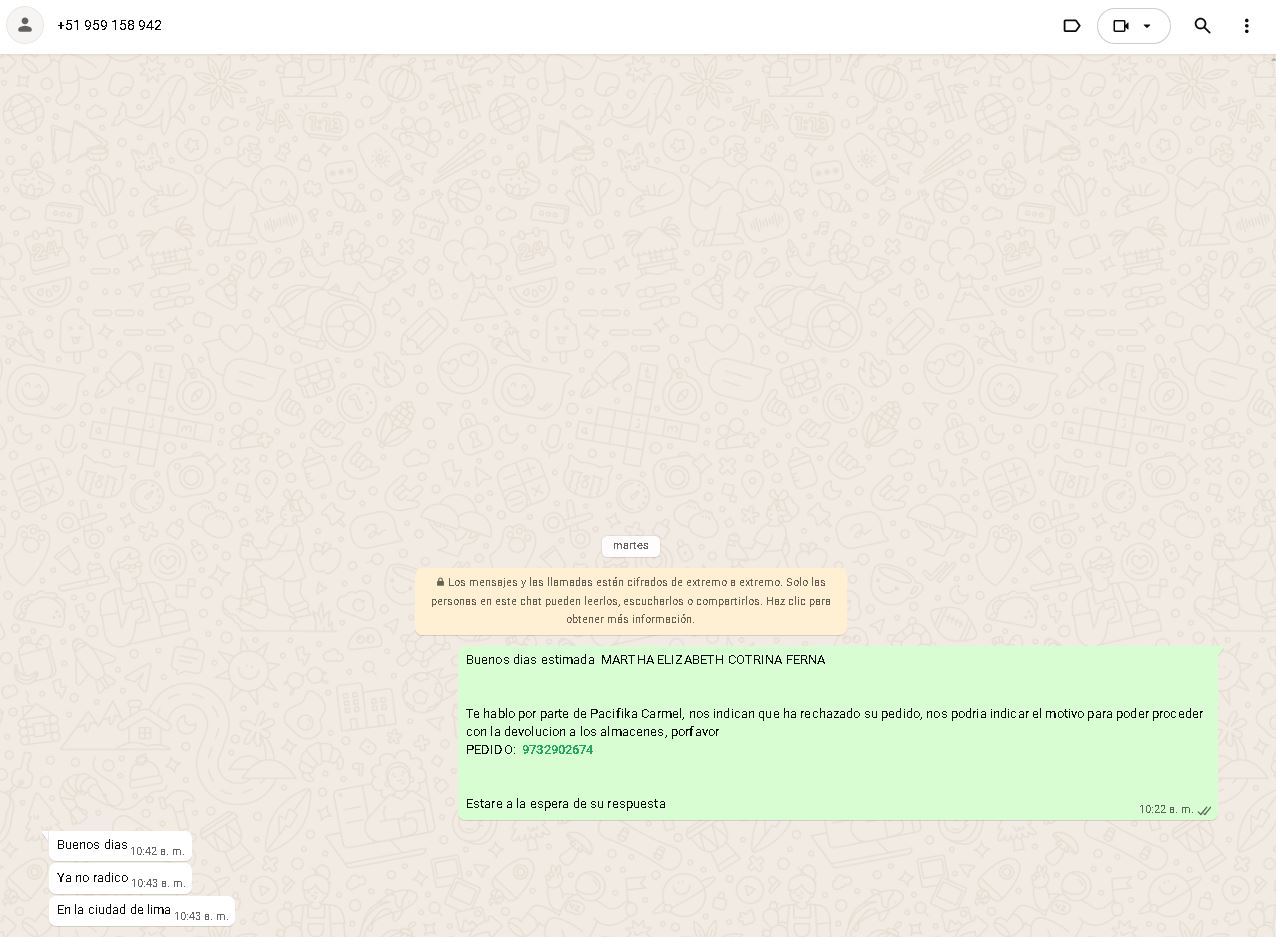Click the "Estare a la espera" closing line
The height and width of the screenshot is (937, 1276).
tap(565, 804)
